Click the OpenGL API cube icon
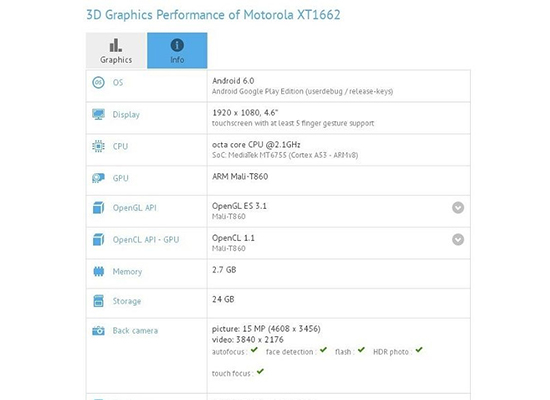Image resolution: width=550 pixels, height=400 pixels. (98, 208)
